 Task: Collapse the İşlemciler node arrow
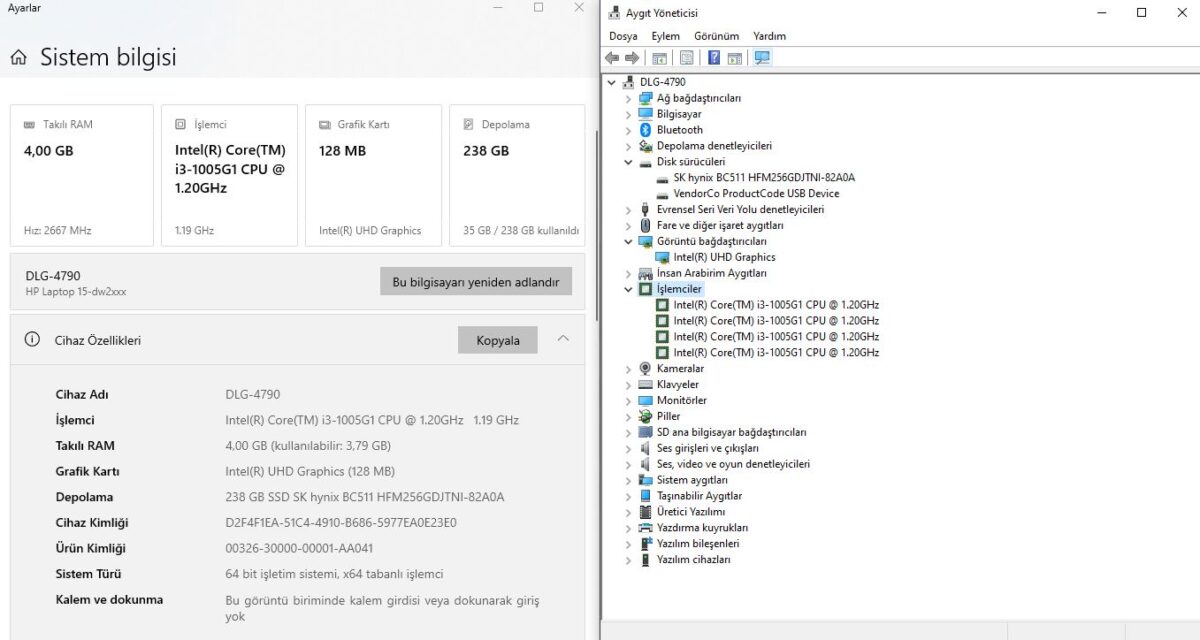628,289
